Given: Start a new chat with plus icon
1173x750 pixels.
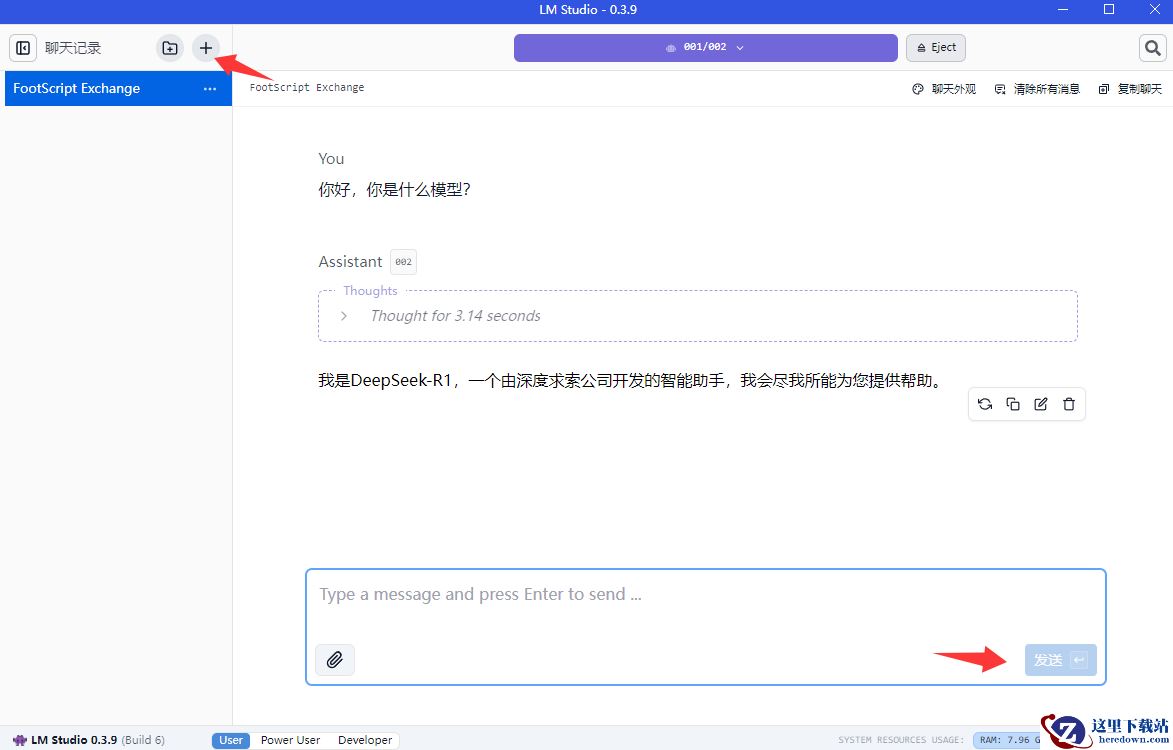Looking at the screenshot, I should point(206,48).
